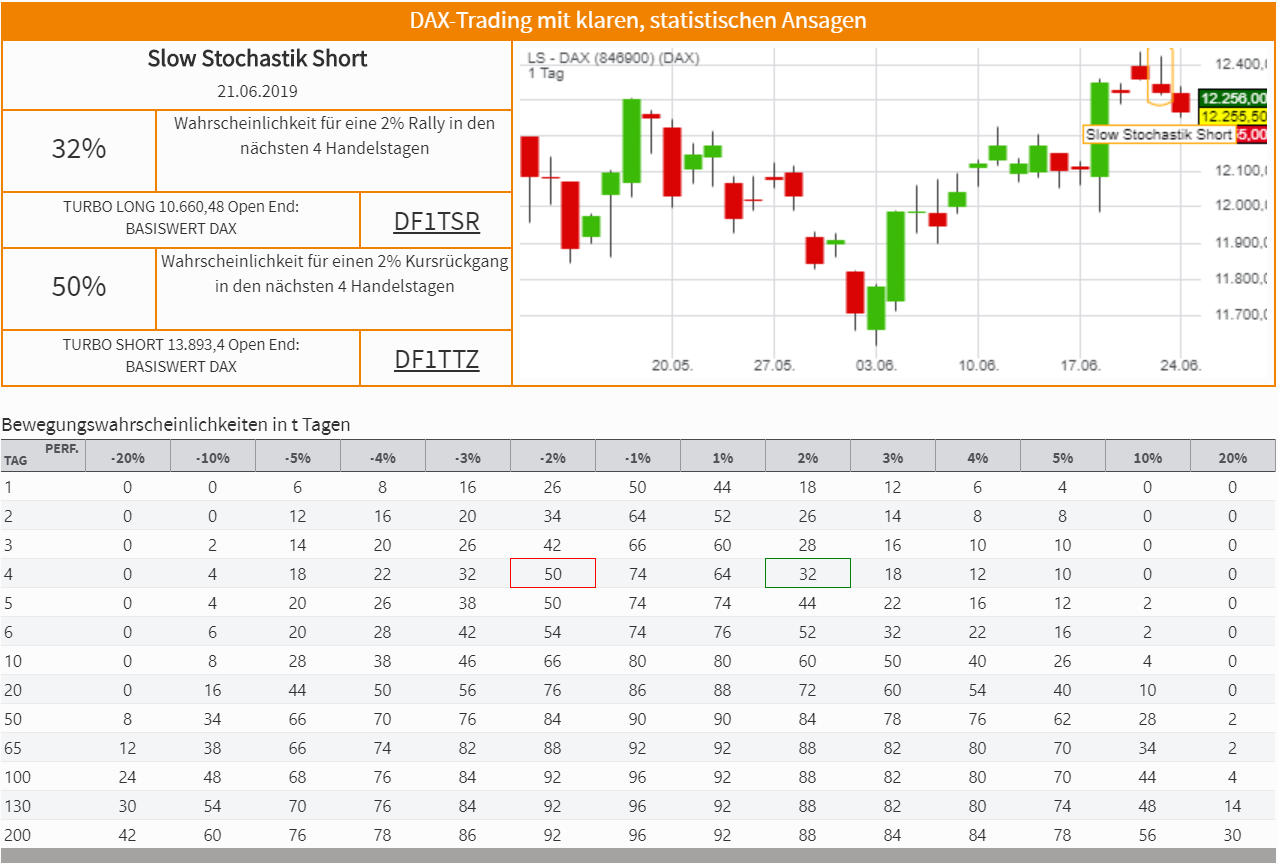Viewport: 1278px width, 864px height.
Task: Click the positive 3% column header
Action: [893, 458]
